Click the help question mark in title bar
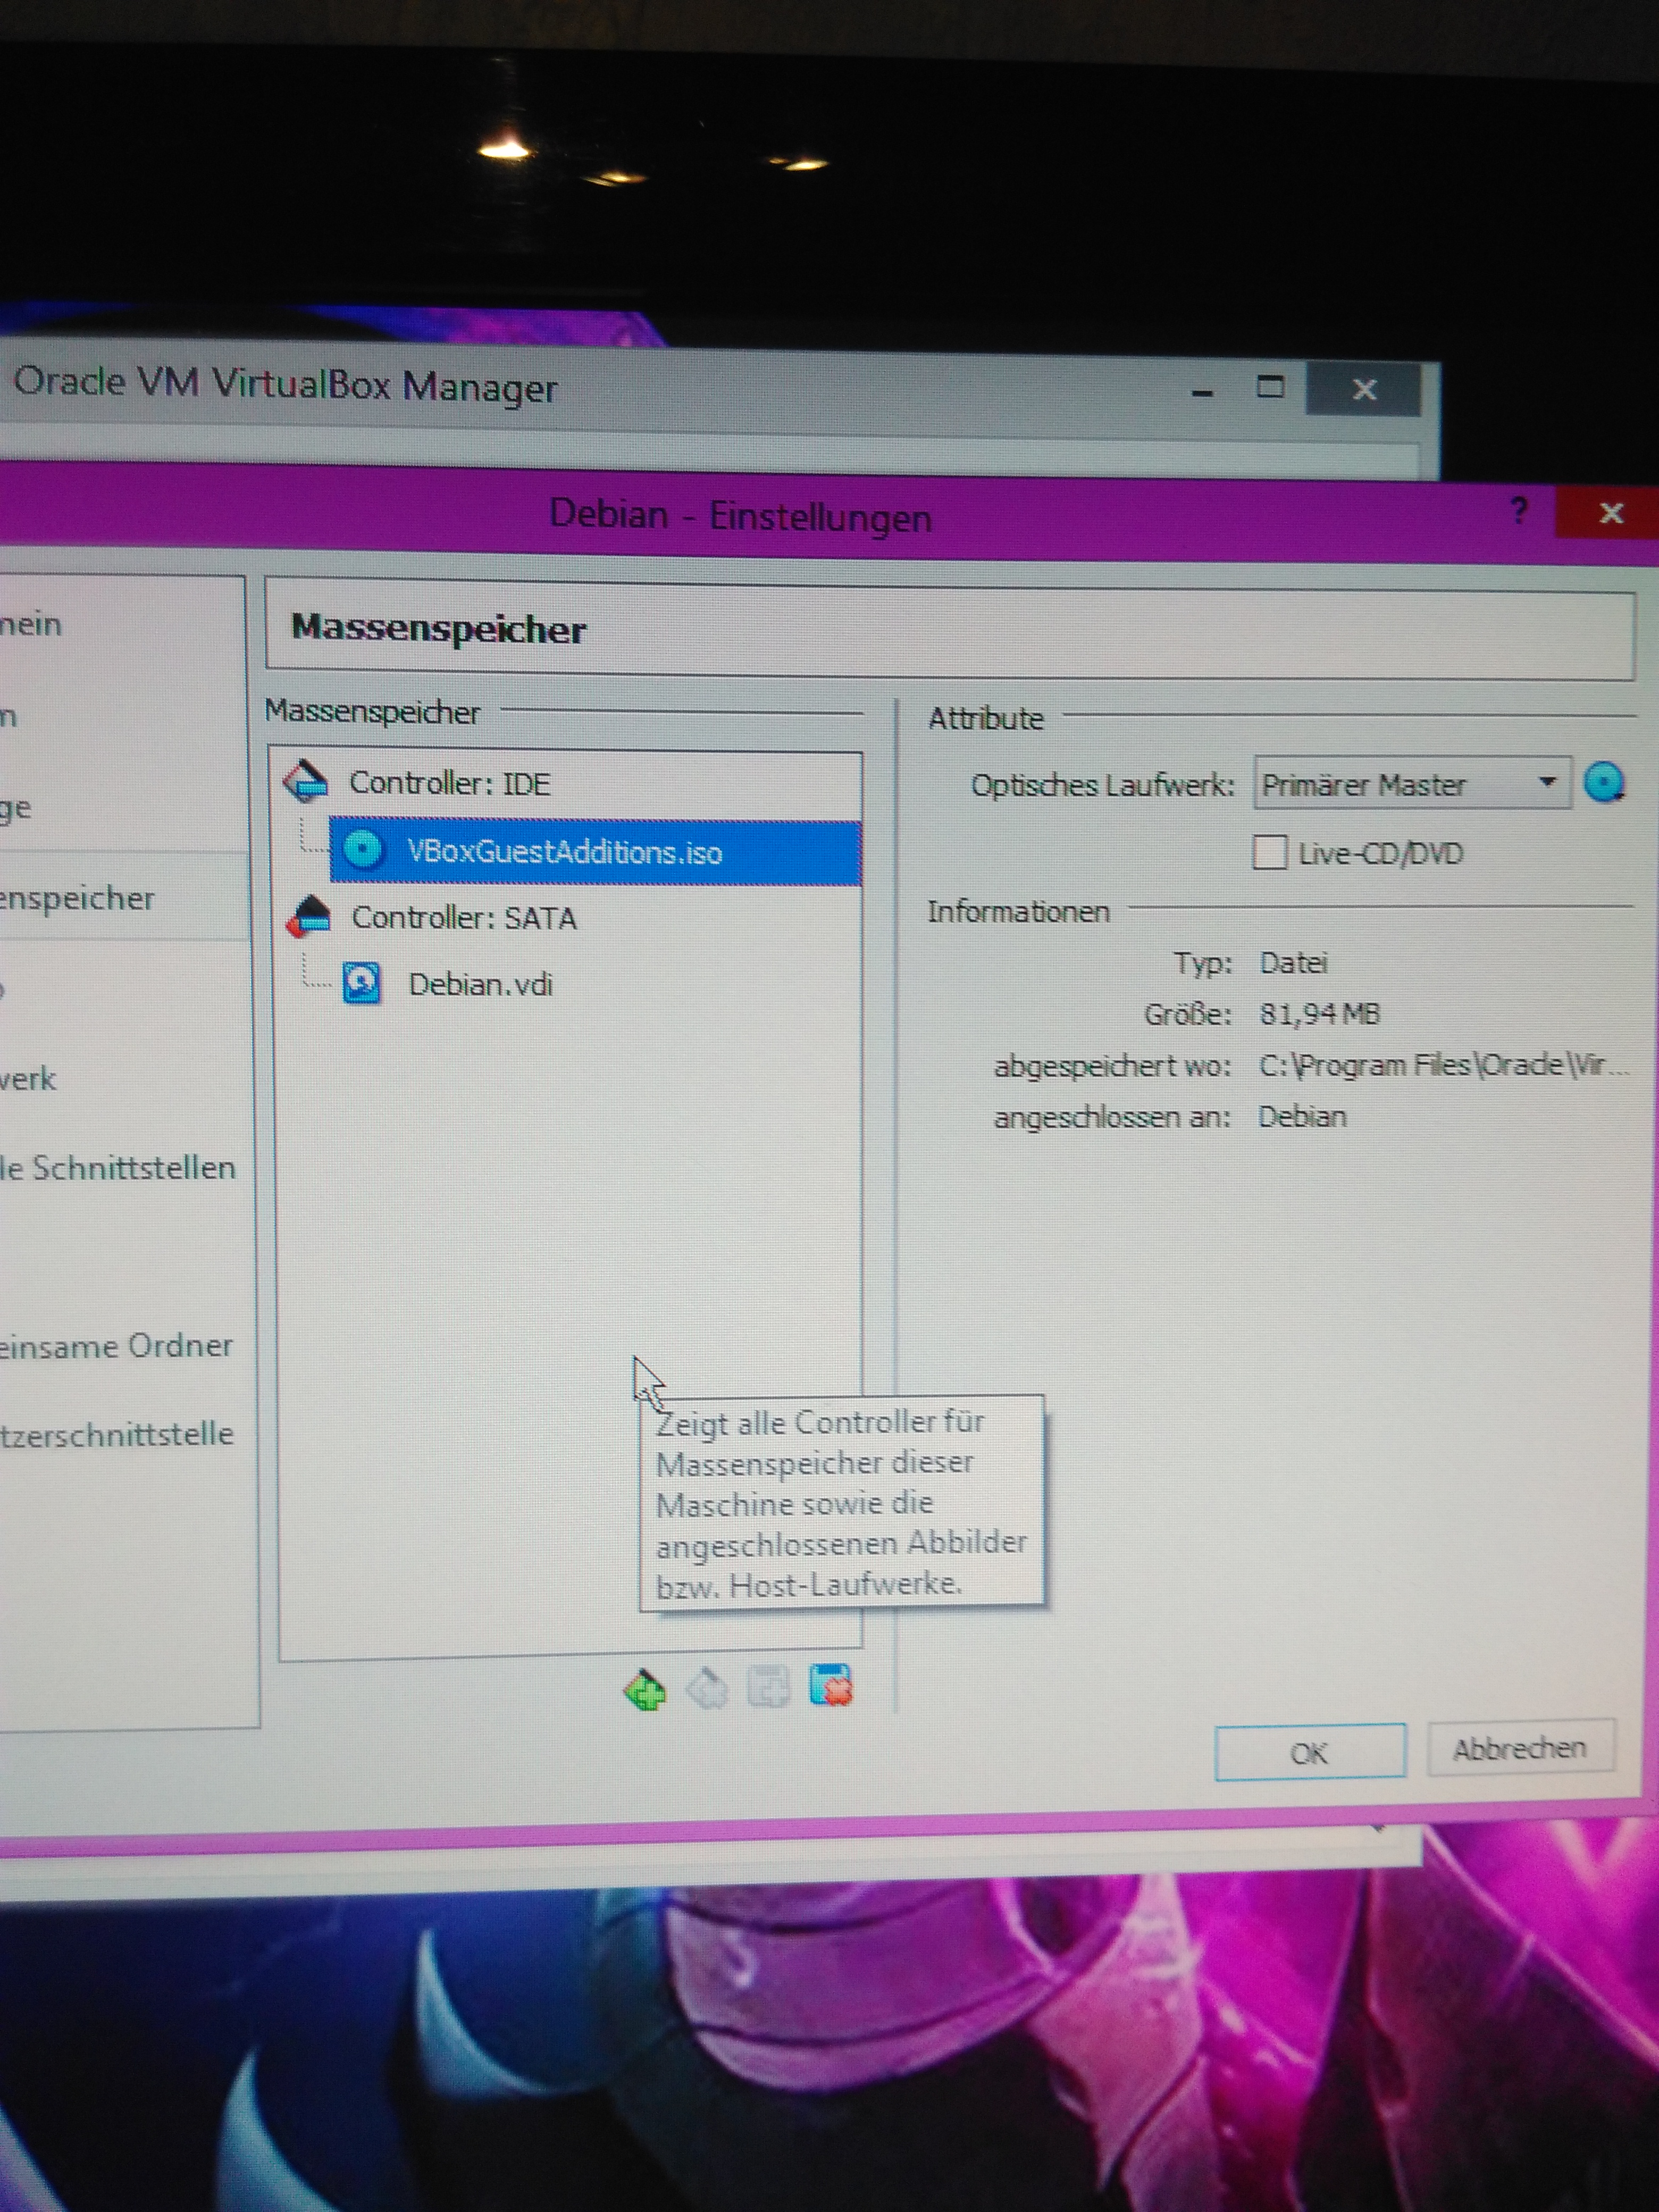The height and width of the screenshot is (2212, 1659). coord(1519,511)
